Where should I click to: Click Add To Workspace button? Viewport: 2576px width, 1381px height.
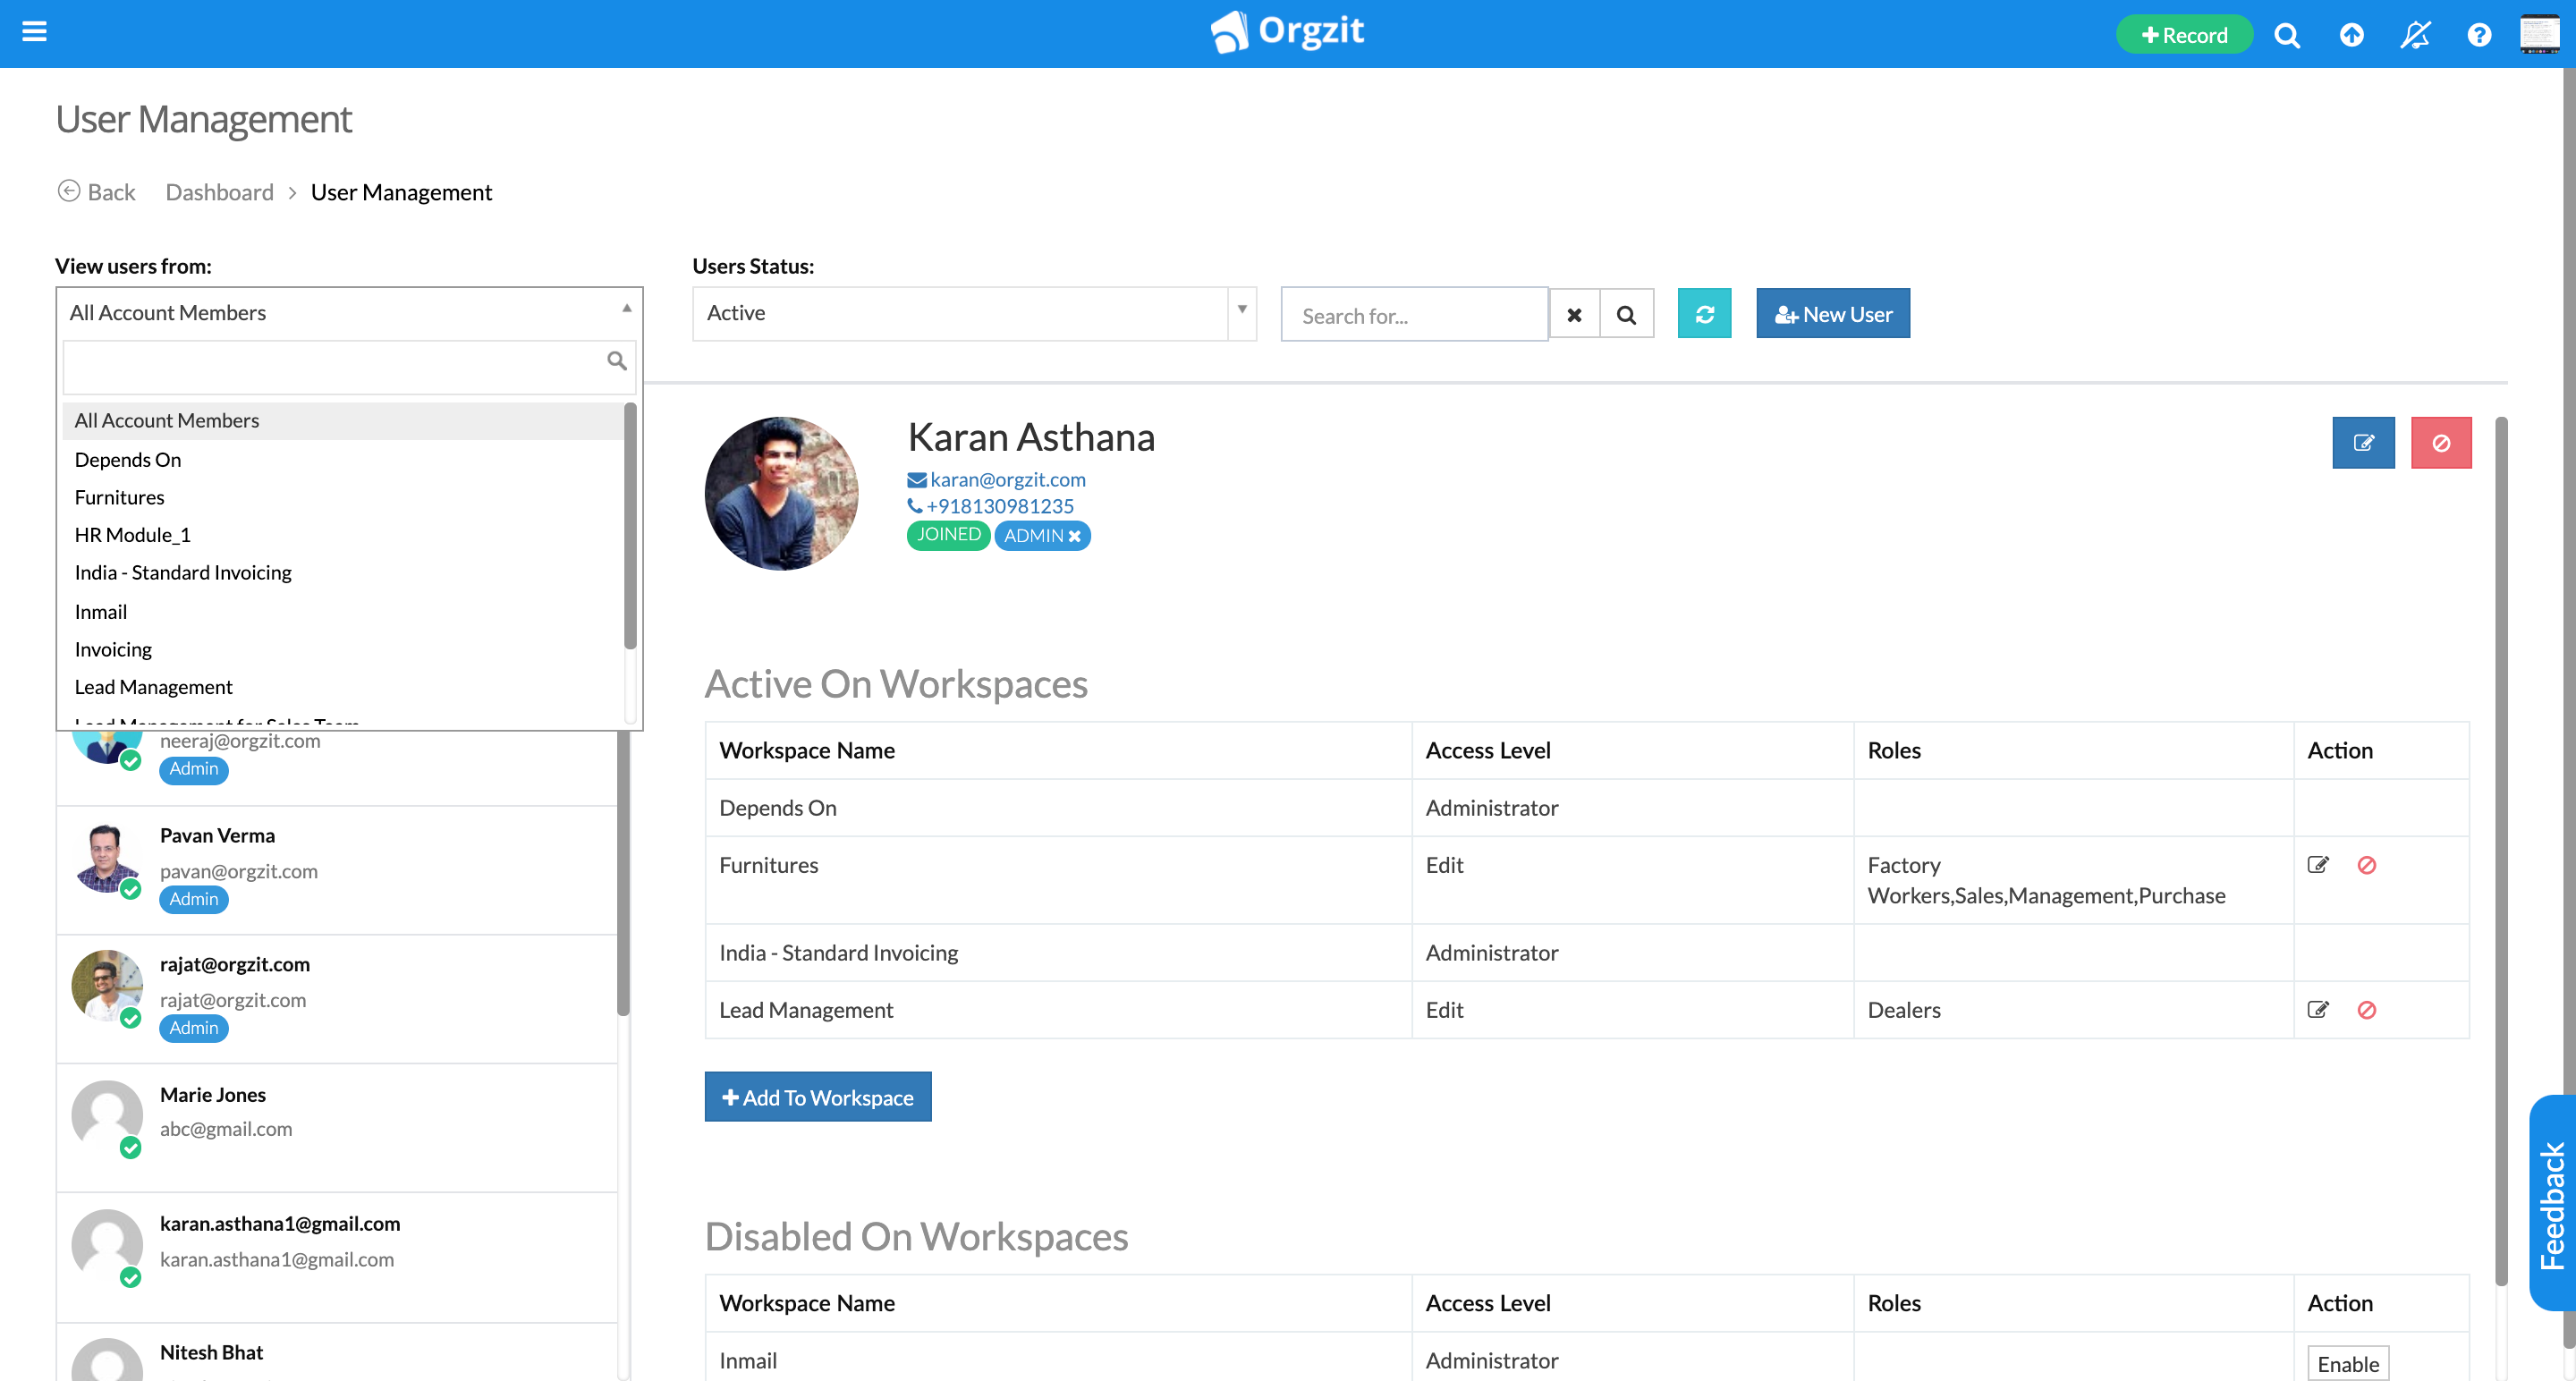click(x=818, y=1097)
